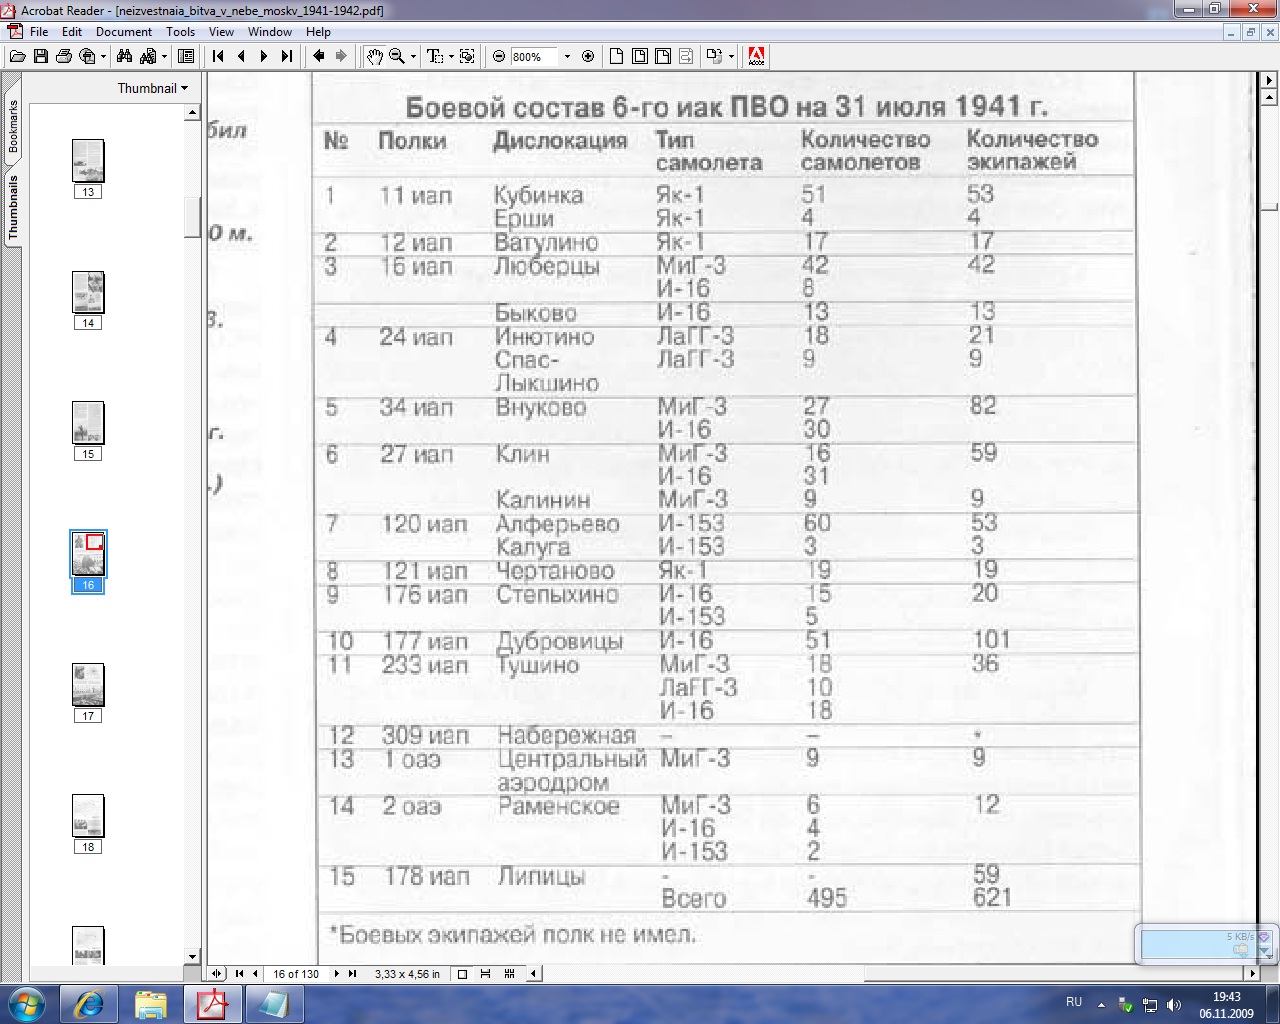Click the '16 of 130' page number field
This screenshot has height=1024, width=1280.
point(296,973)
